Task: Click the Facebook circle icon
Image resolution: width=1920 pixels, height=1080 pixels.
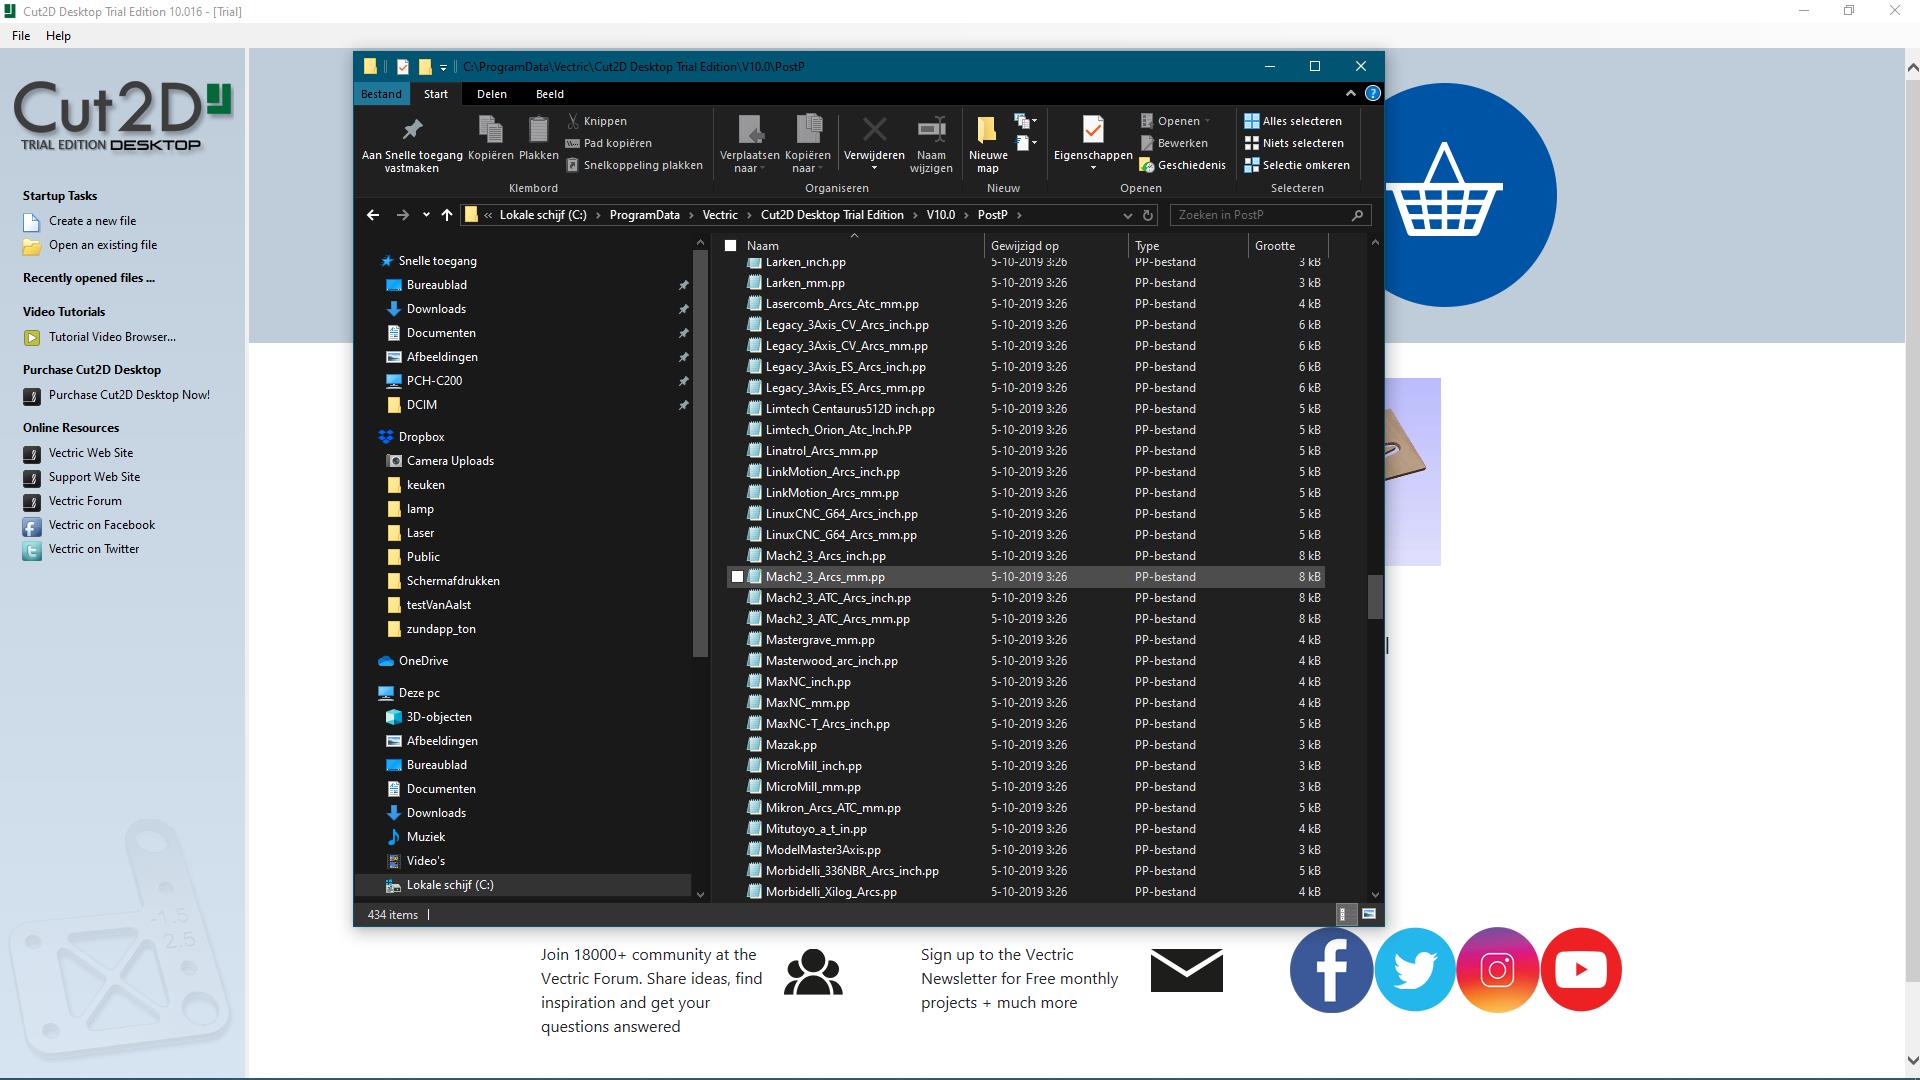Action: (1331, 970)
